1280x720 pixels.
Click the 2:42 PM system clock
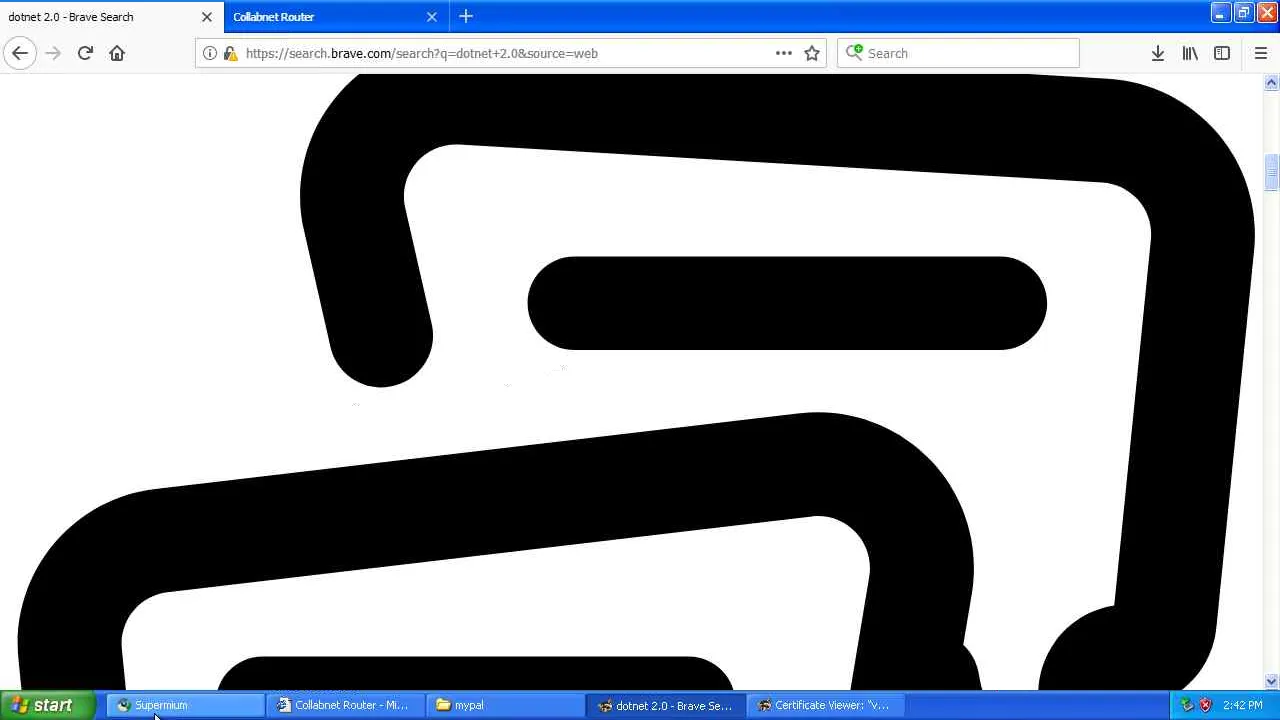(x=1243, y=705)
